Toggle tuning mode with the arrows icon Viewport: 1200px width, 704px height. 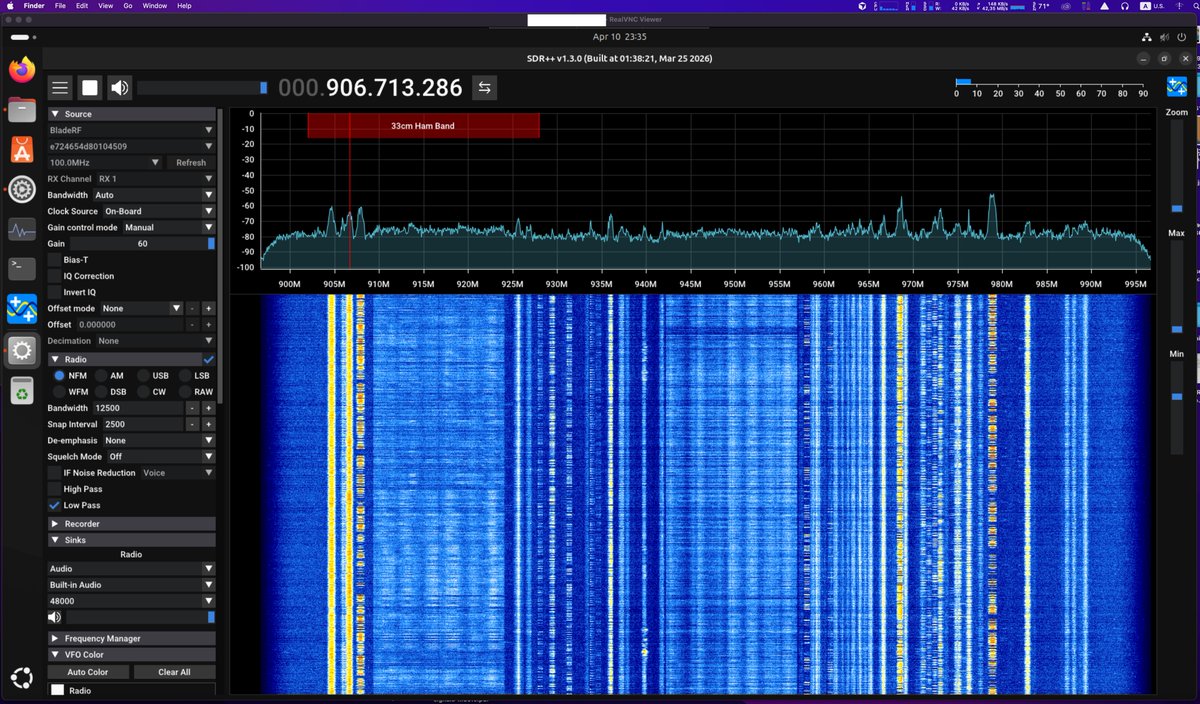484,88
